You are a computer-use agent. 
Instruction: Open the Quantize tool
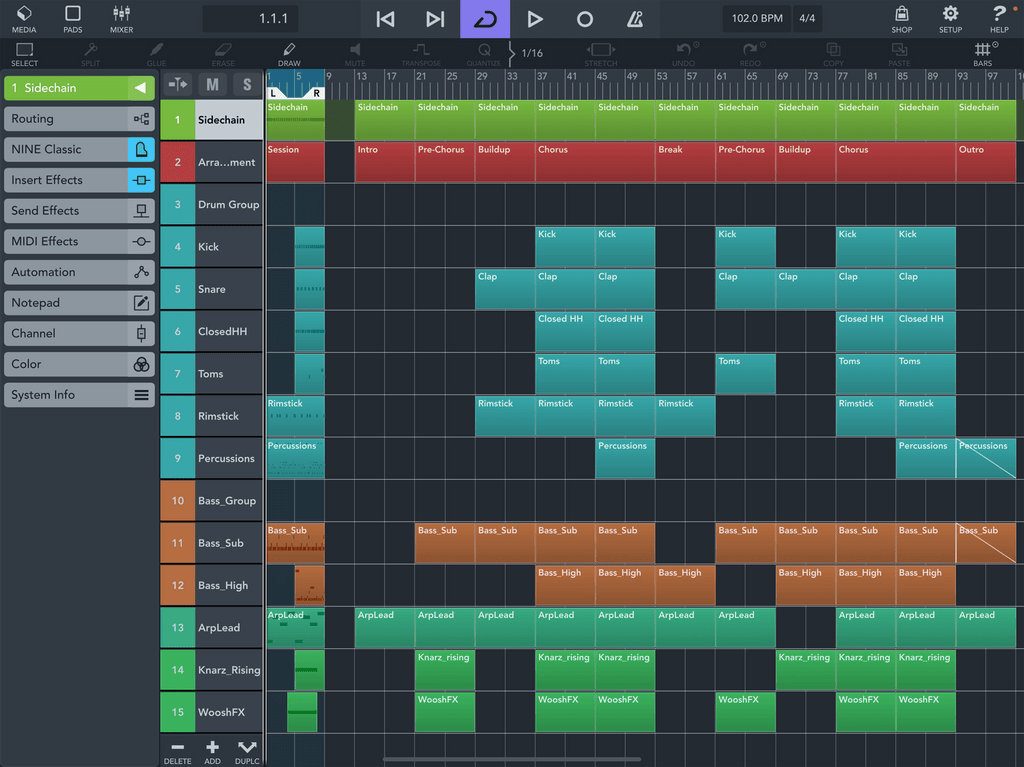tap(484, 54)
